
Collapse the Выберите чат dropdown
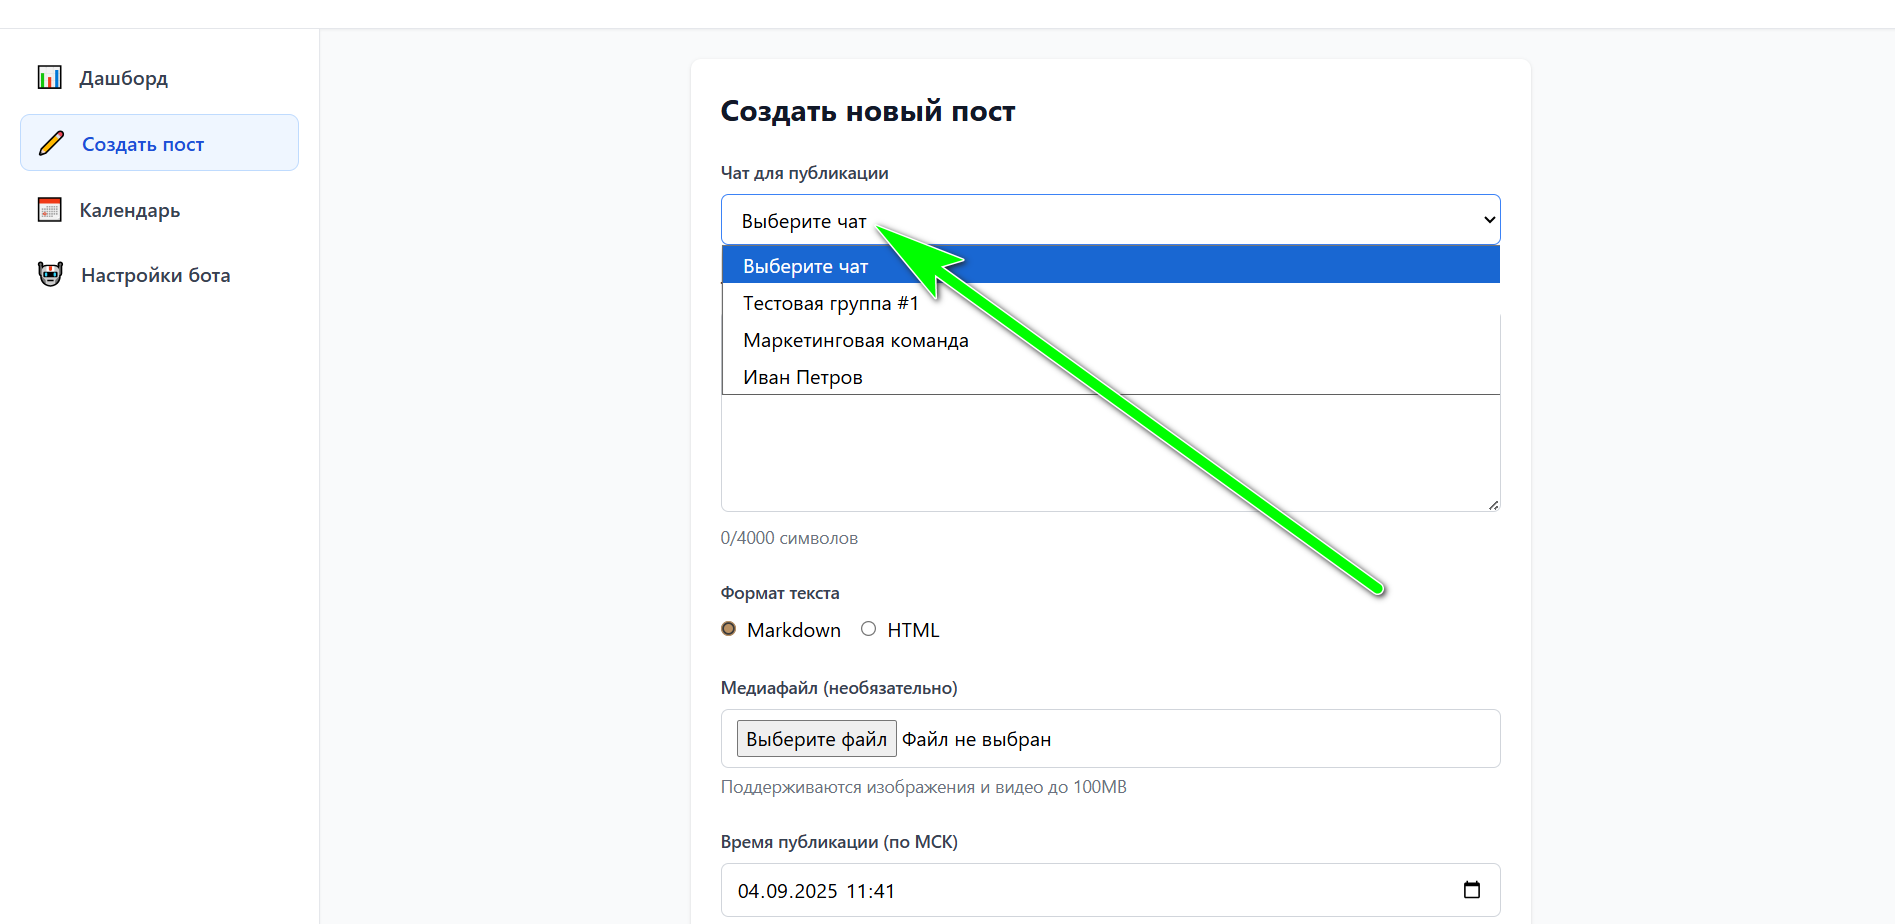click(1110, 220)
